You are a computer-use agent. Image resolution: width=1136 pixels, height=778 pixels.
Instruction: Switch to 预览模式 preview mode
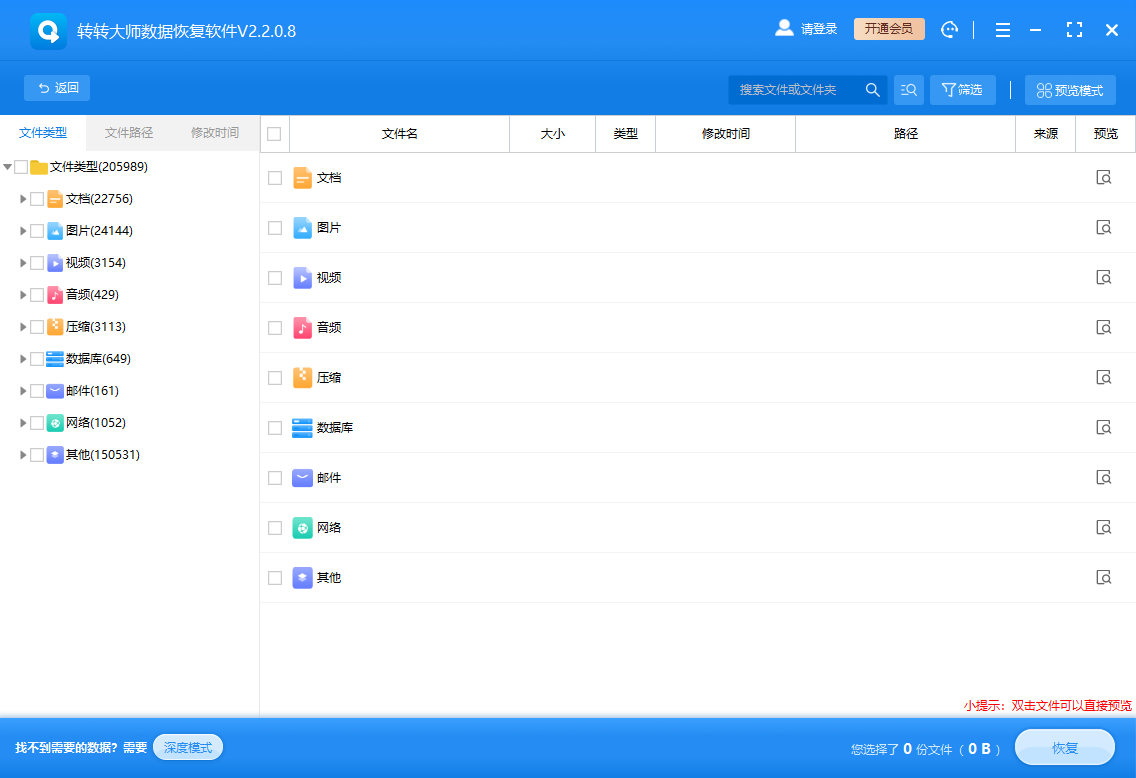click(x=1070, y=89)
